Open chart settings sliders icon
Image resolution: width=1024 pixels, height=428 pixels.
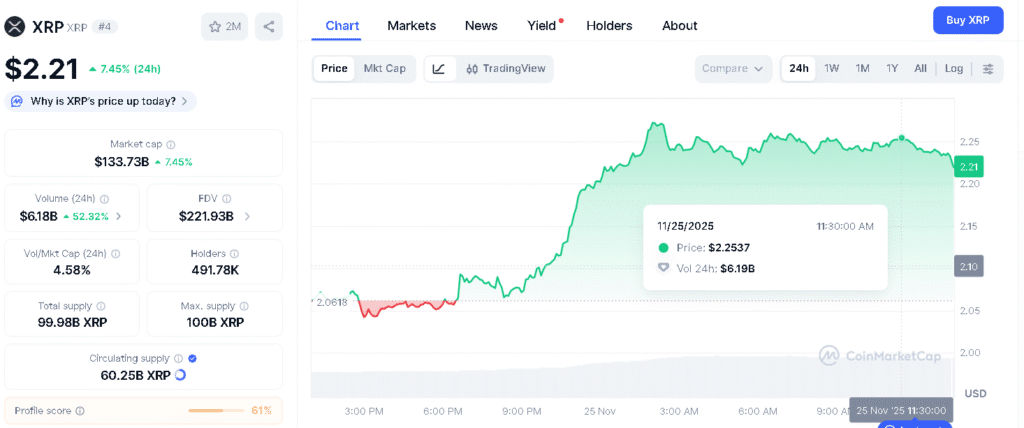point(988,69)
